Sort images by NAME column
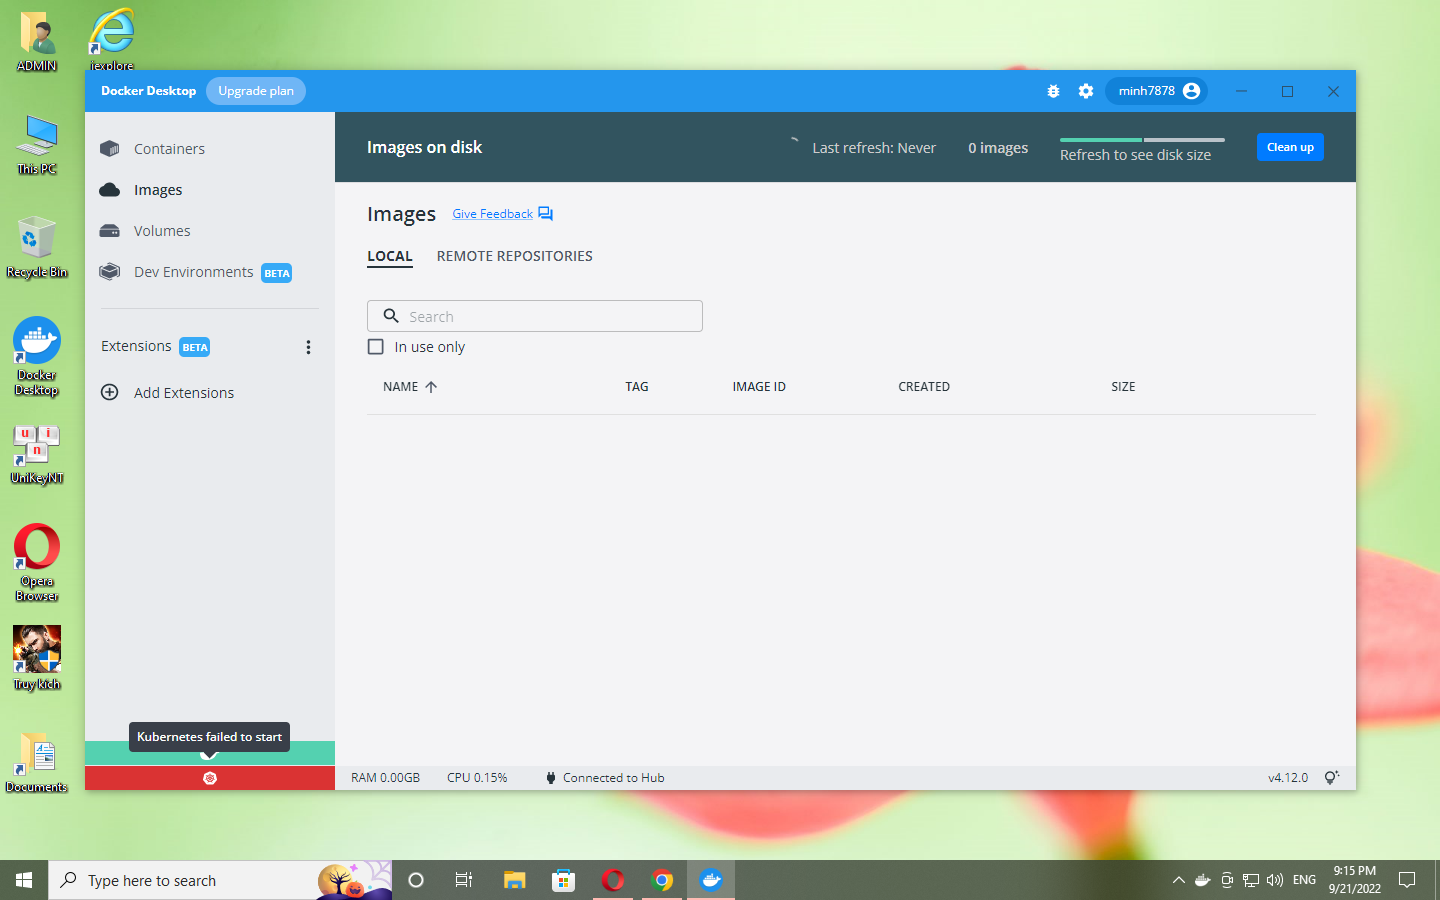The width and height of the screenshot is (1440, 900). click(x=401, y=387)
